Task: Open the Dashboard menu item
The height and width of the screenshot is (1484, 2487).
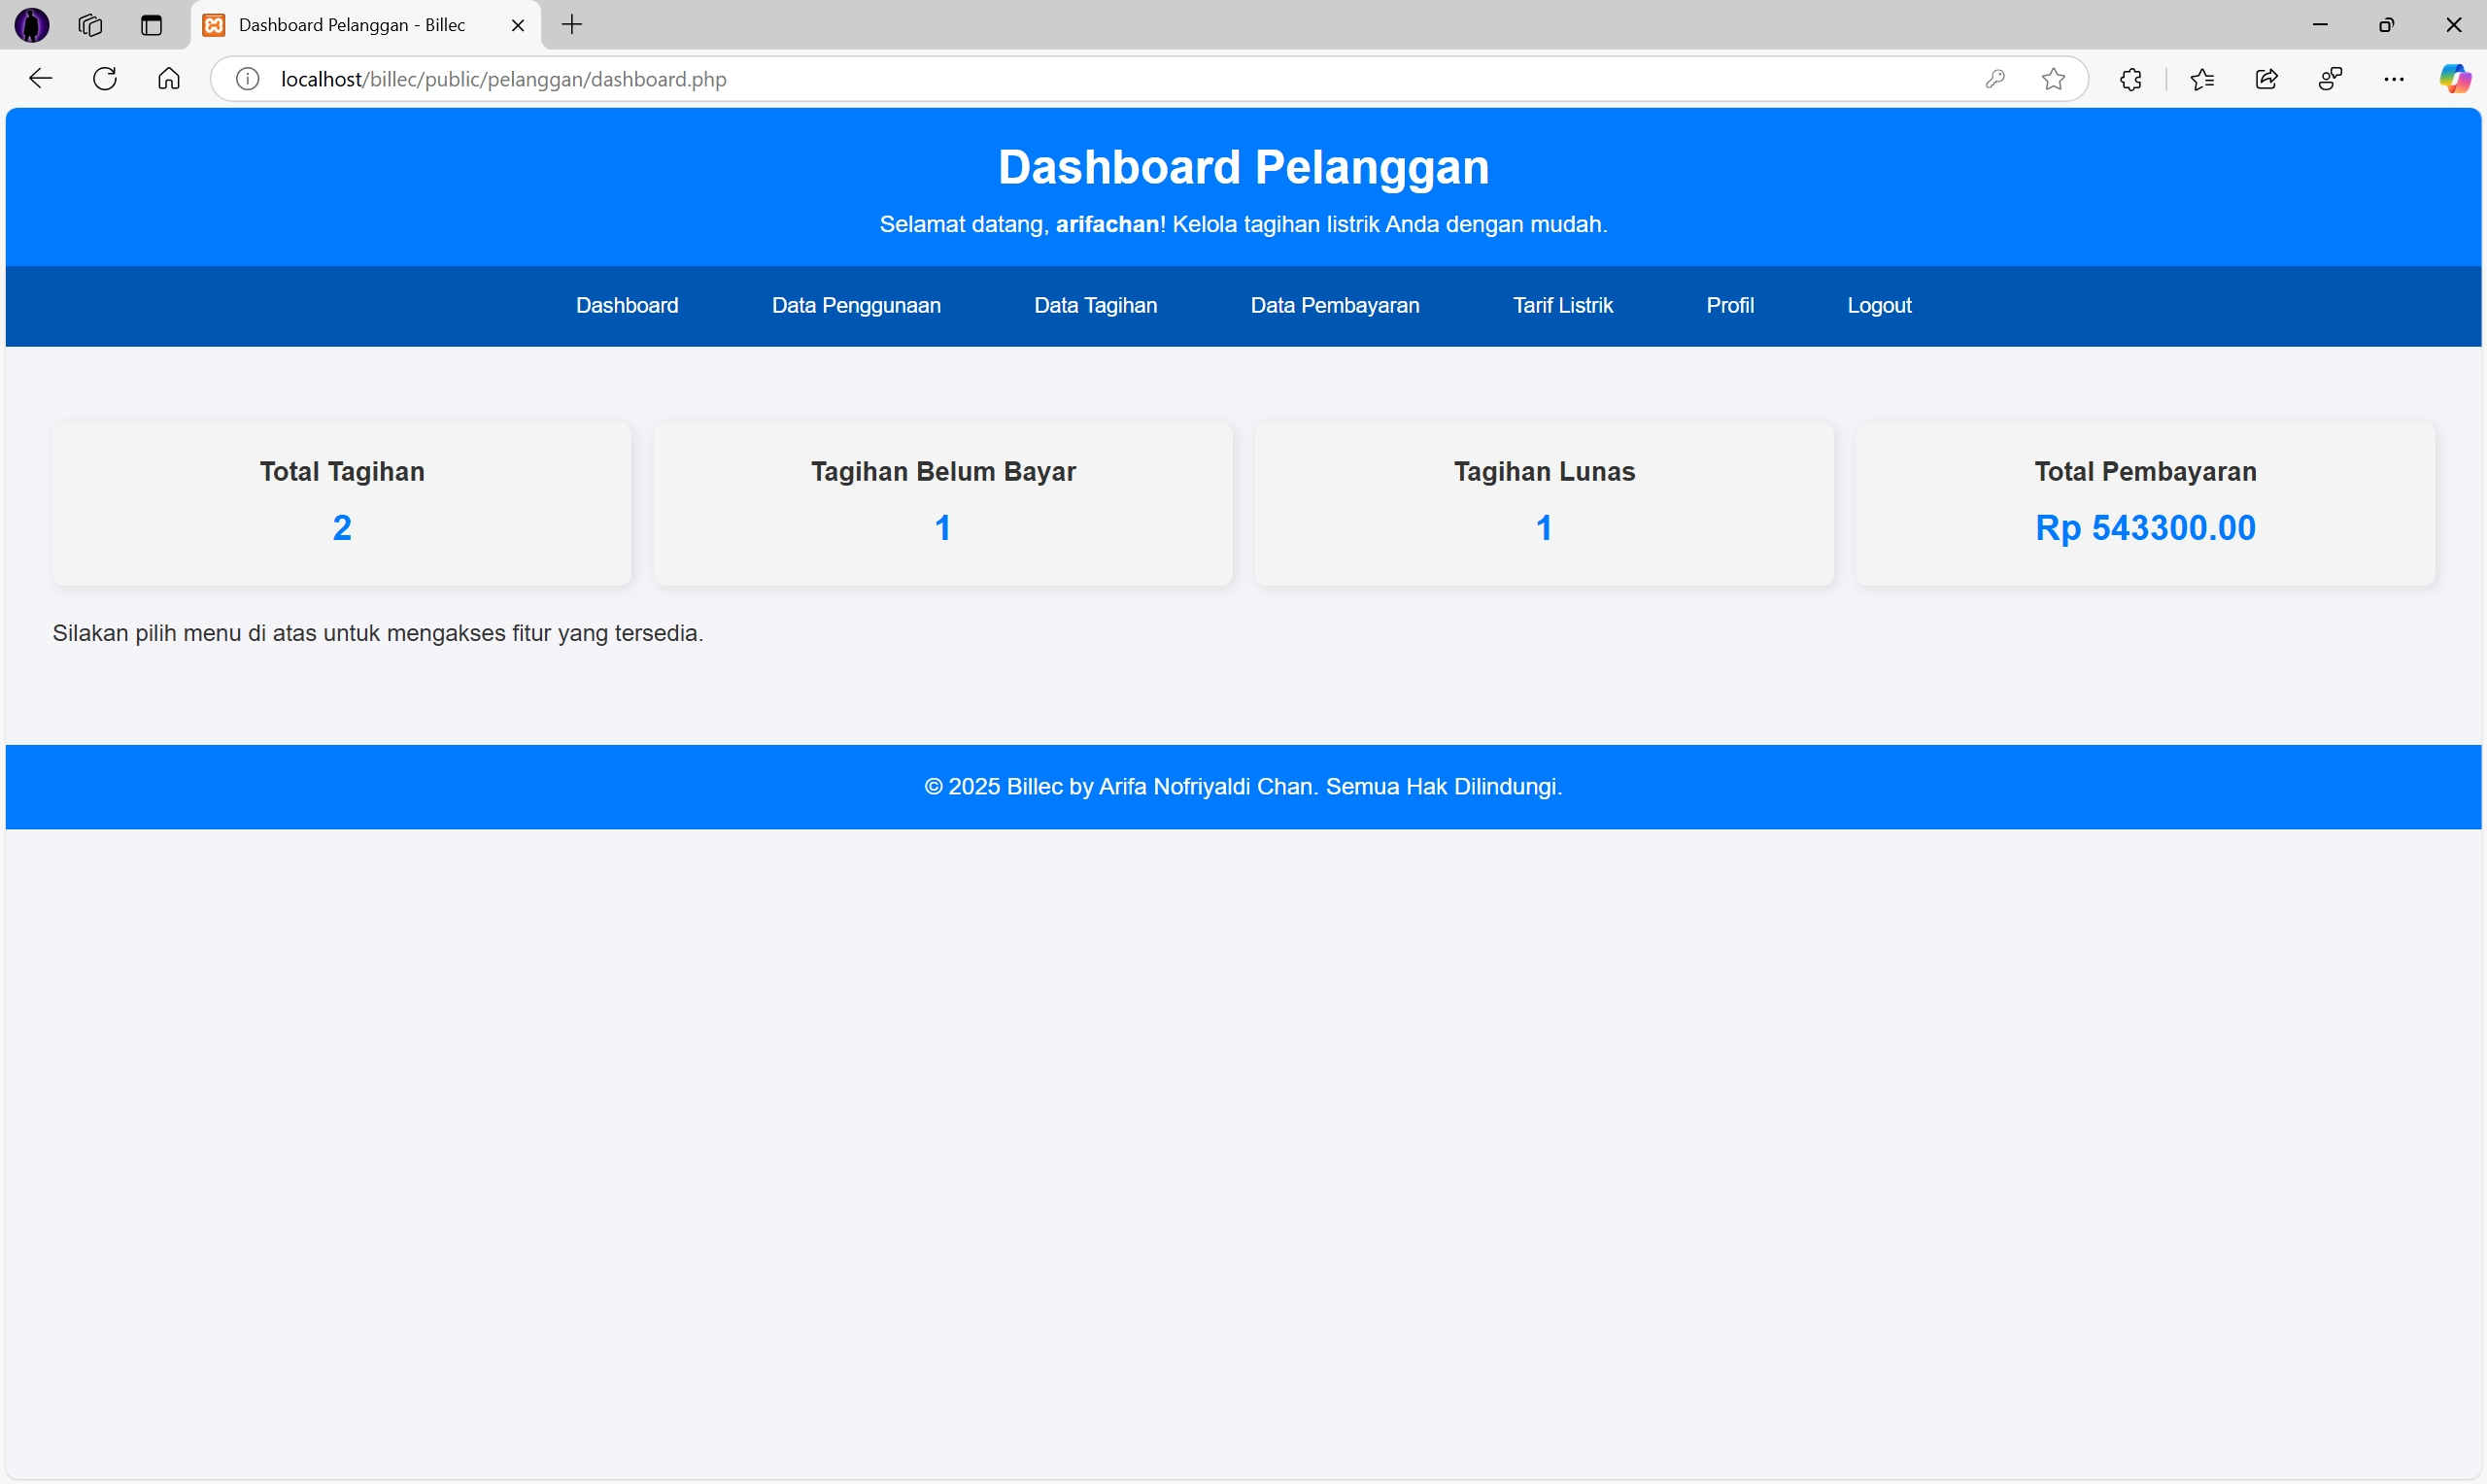Action: [x=627, y=306]
